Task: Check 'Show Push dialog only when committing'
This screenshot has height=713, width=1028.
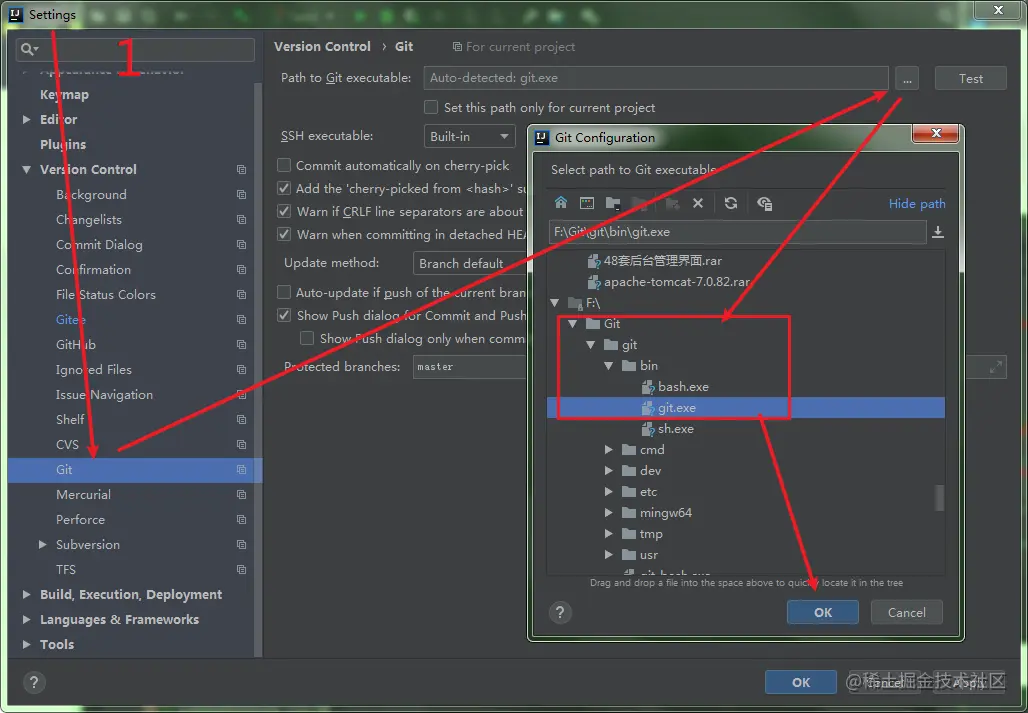Action: pyautogui.click(x=307, y=338)
